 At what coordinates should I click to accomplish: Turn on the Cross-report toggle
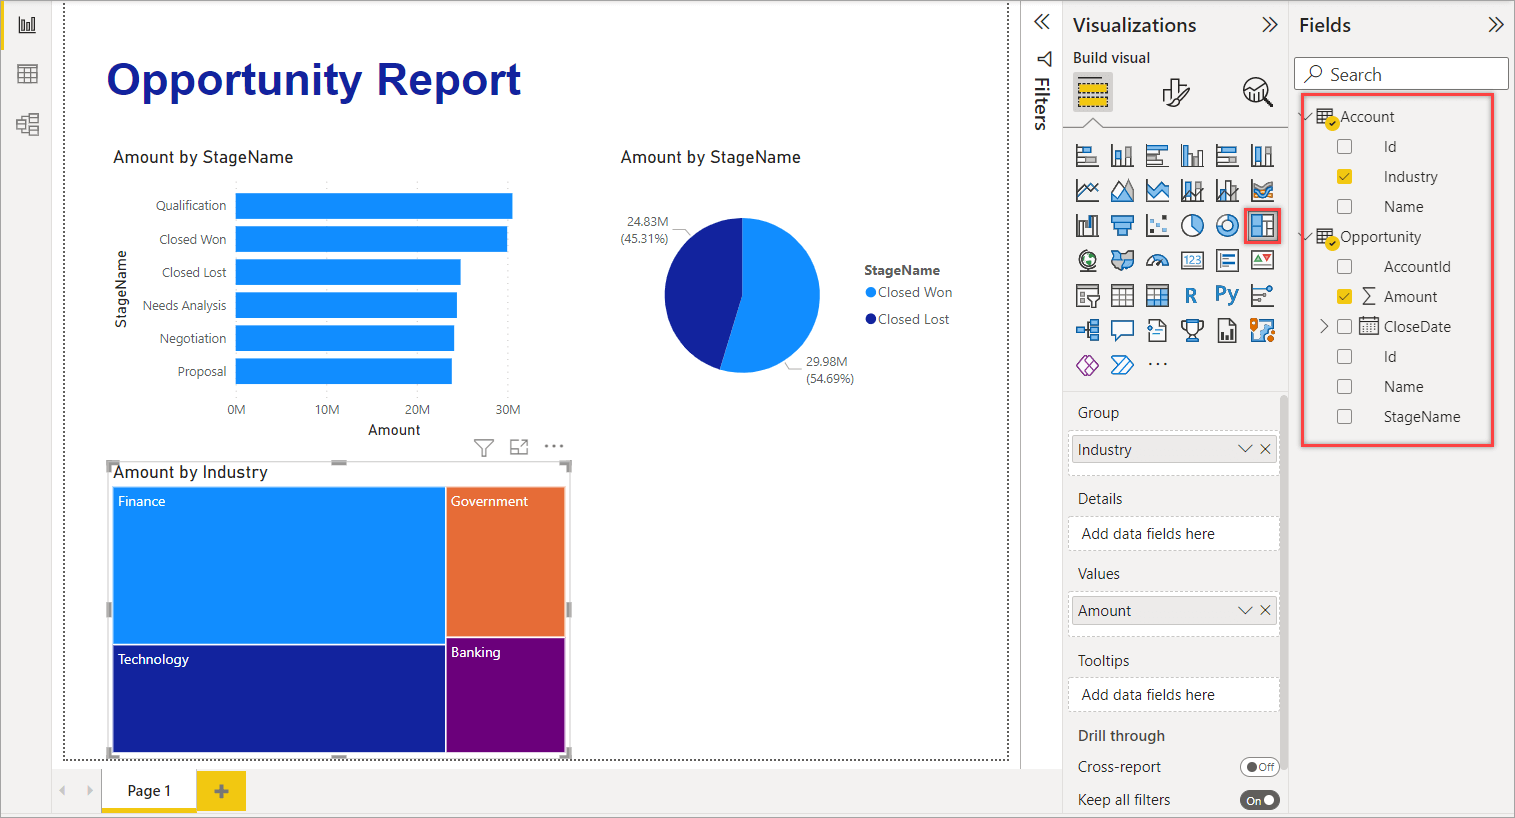click(x=1260, y=767)
